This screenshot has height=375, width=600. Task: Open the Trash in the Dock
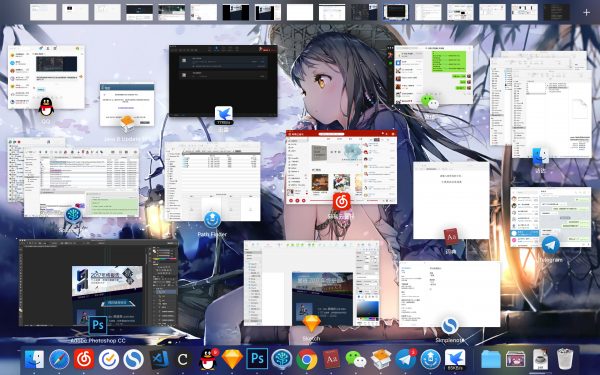565,359
